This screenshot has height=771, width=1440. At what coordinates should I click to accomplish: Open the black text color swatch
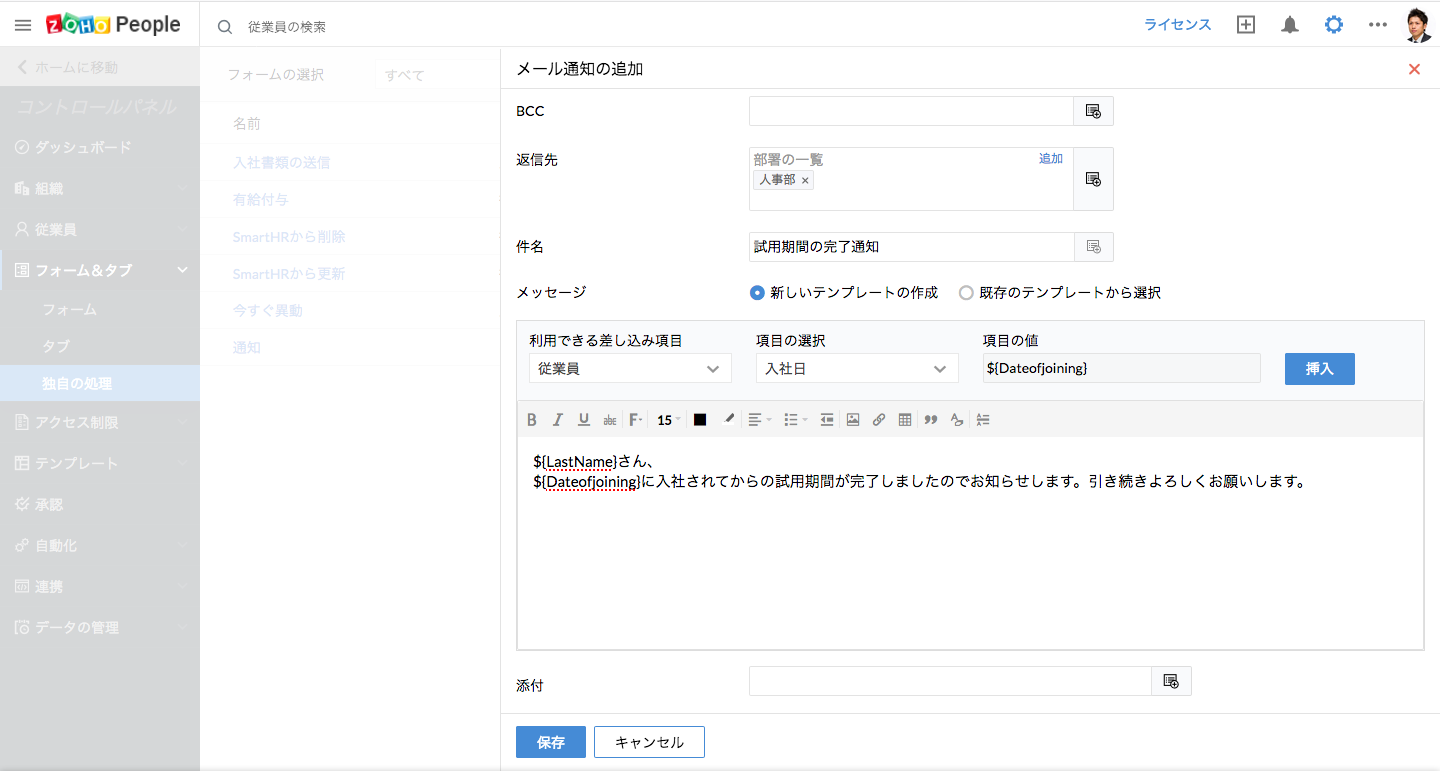click(x=700, y=420)
